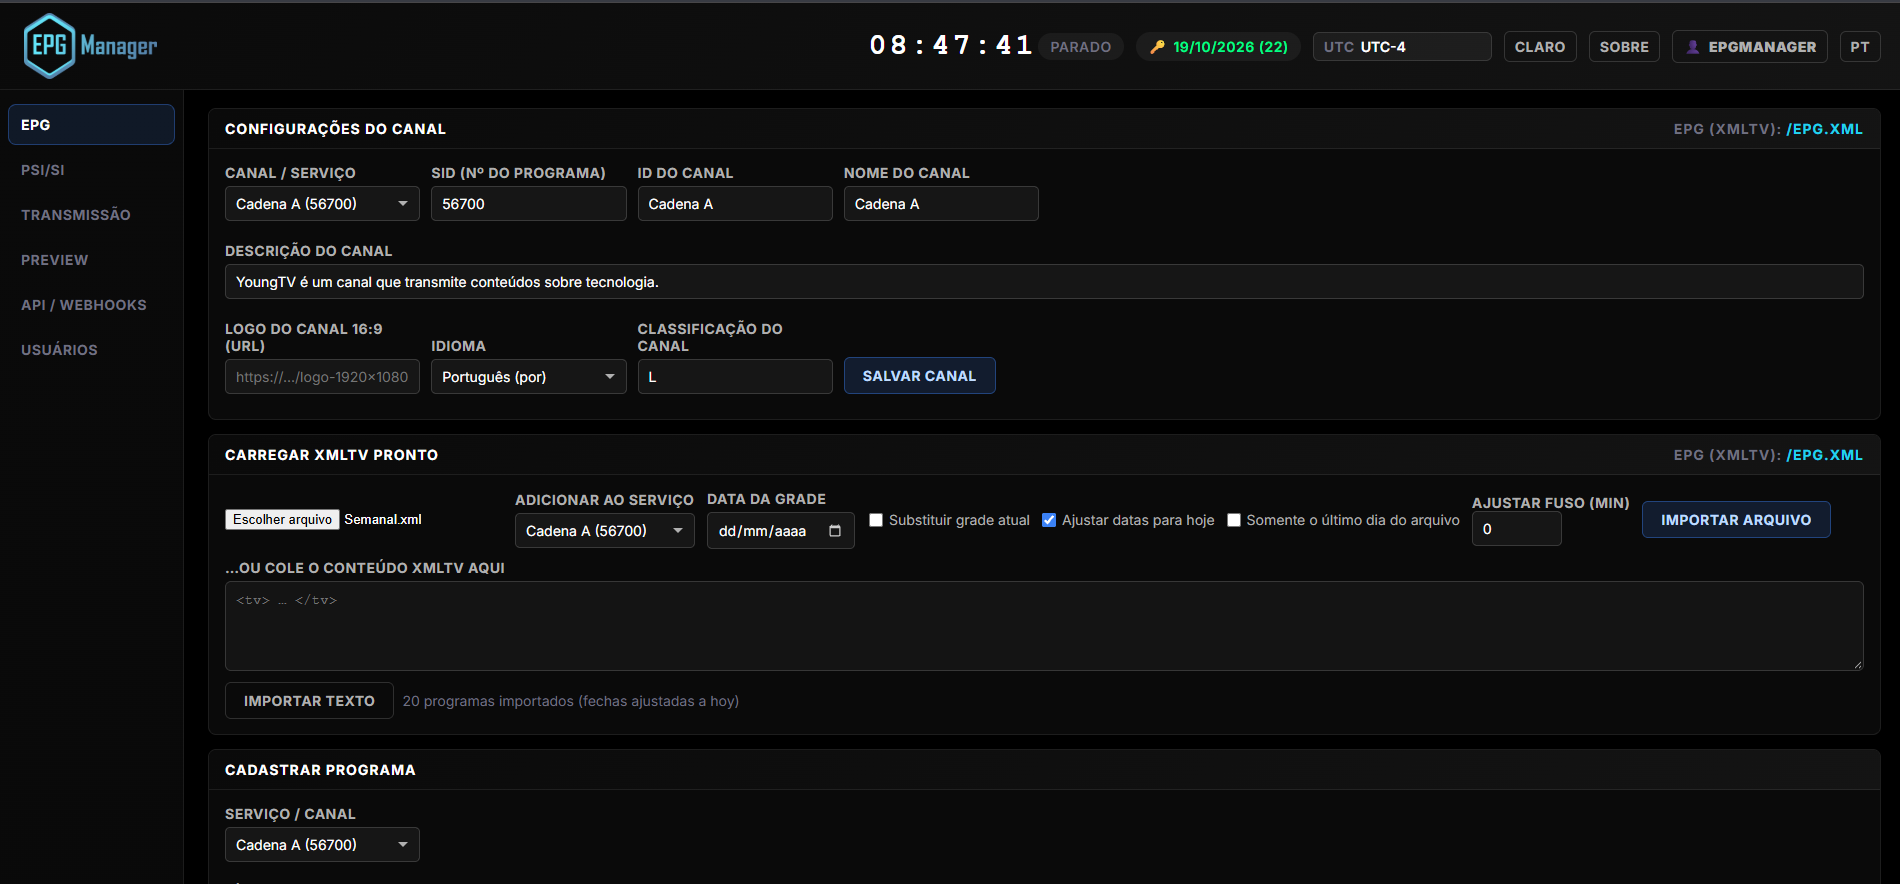Expand the Adicionar ao Serviço dropdown
This screenshot has height=884, width=1900.
tap(604, 531)
